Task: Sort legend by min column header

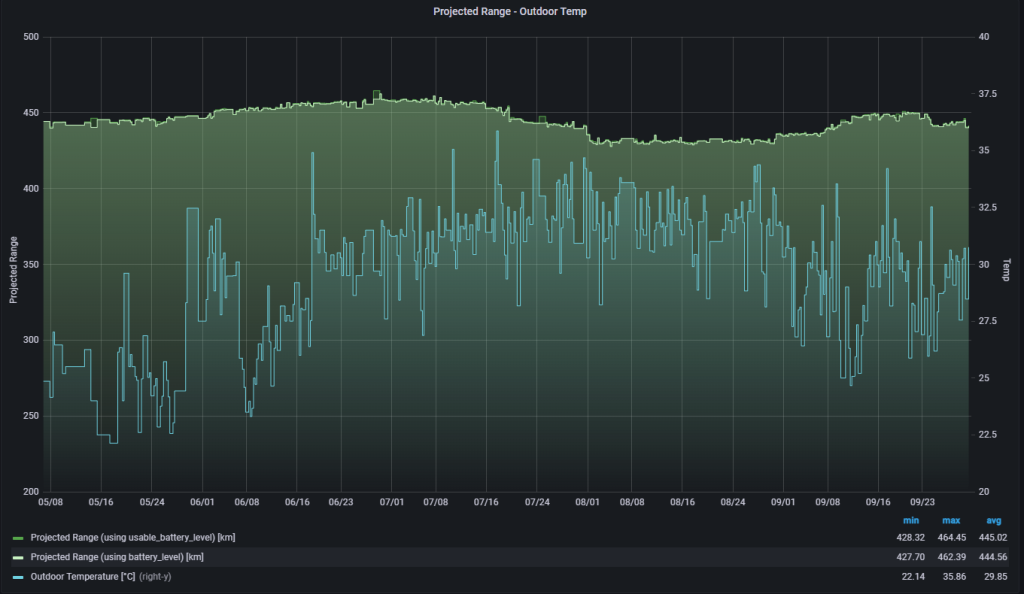Action: coord(909,520)
